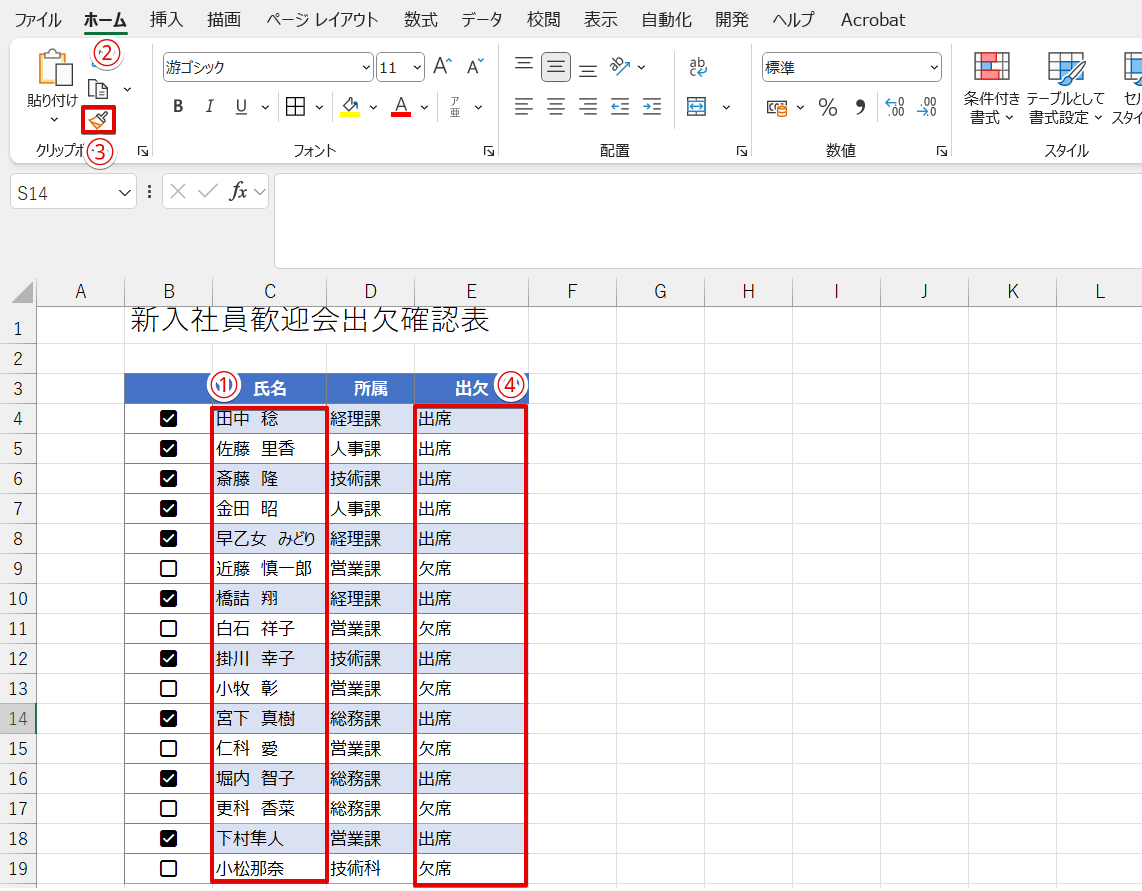The width and height of the screenshot is (1142, 891).
Task: Click the 条件付き書式 button
Action: 992,90
